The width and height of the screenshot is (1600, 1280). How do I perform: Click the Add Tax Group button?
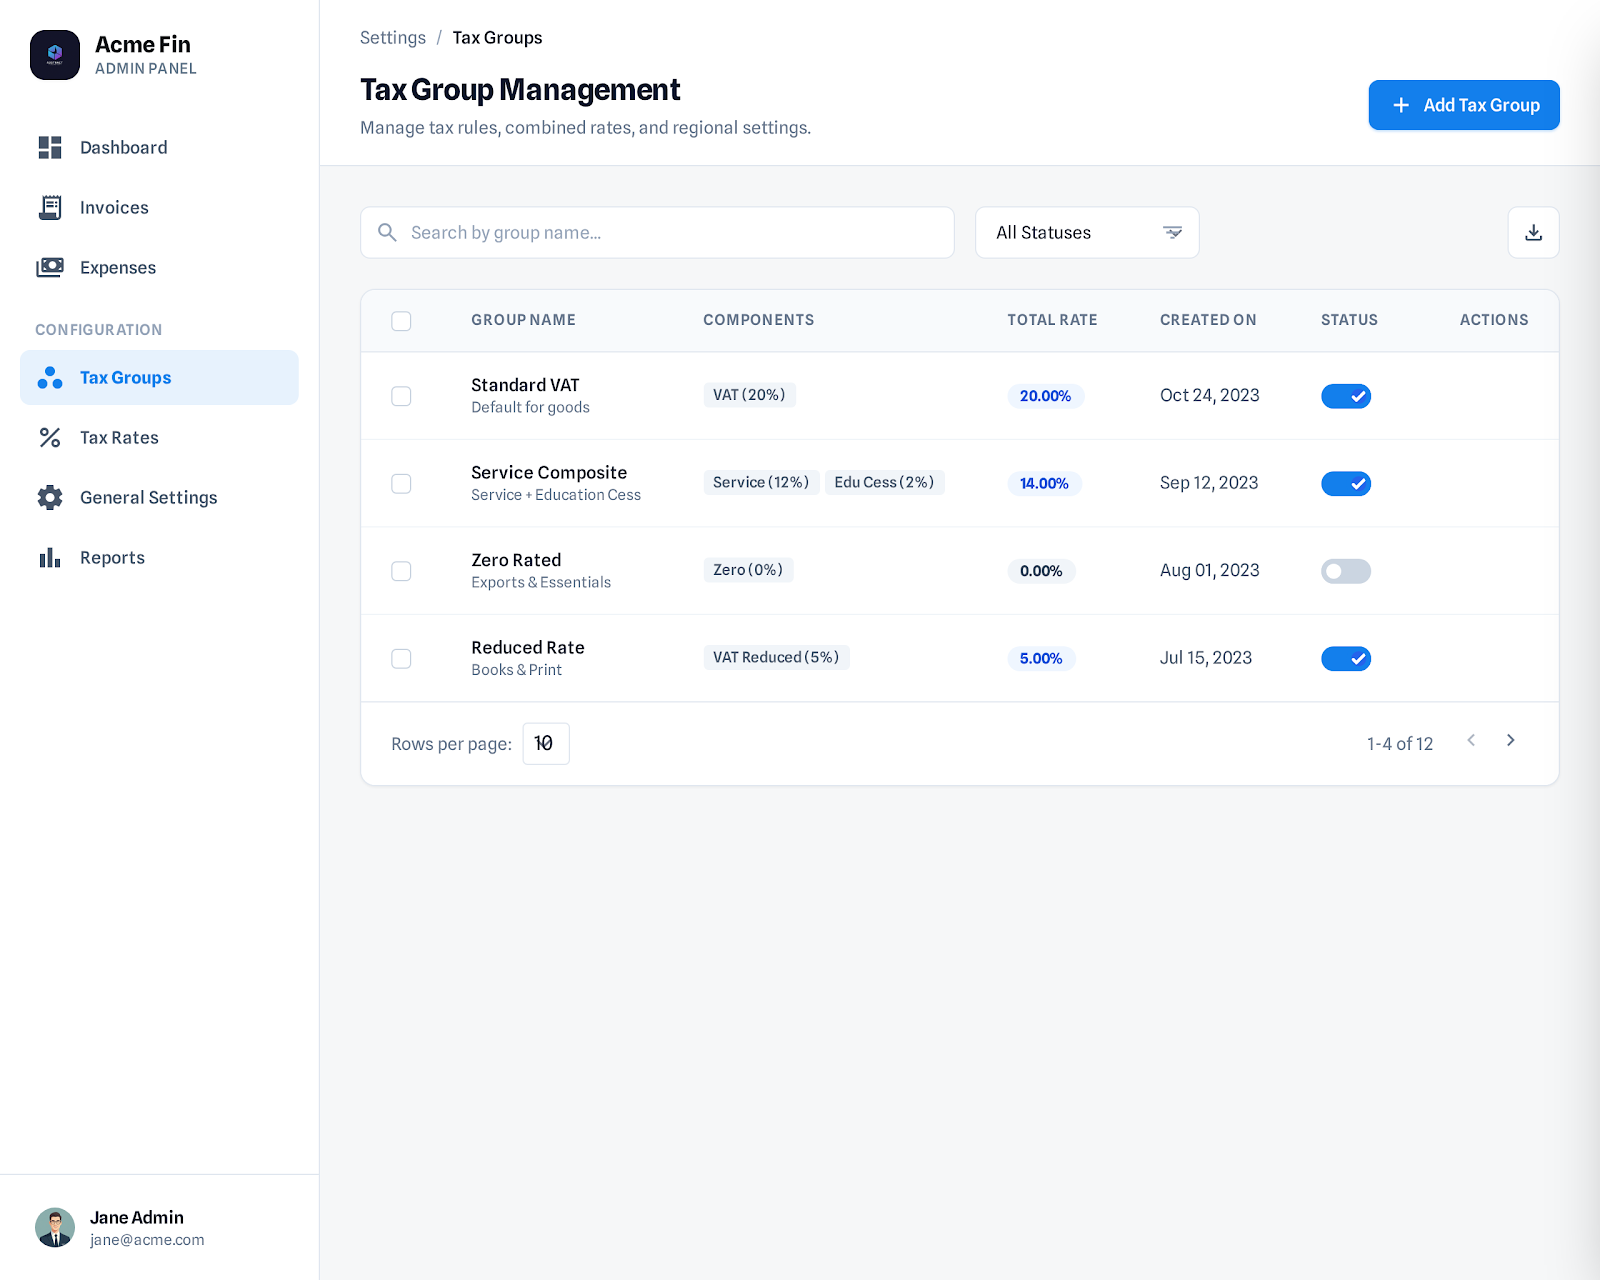click(x=1463, y=105)
